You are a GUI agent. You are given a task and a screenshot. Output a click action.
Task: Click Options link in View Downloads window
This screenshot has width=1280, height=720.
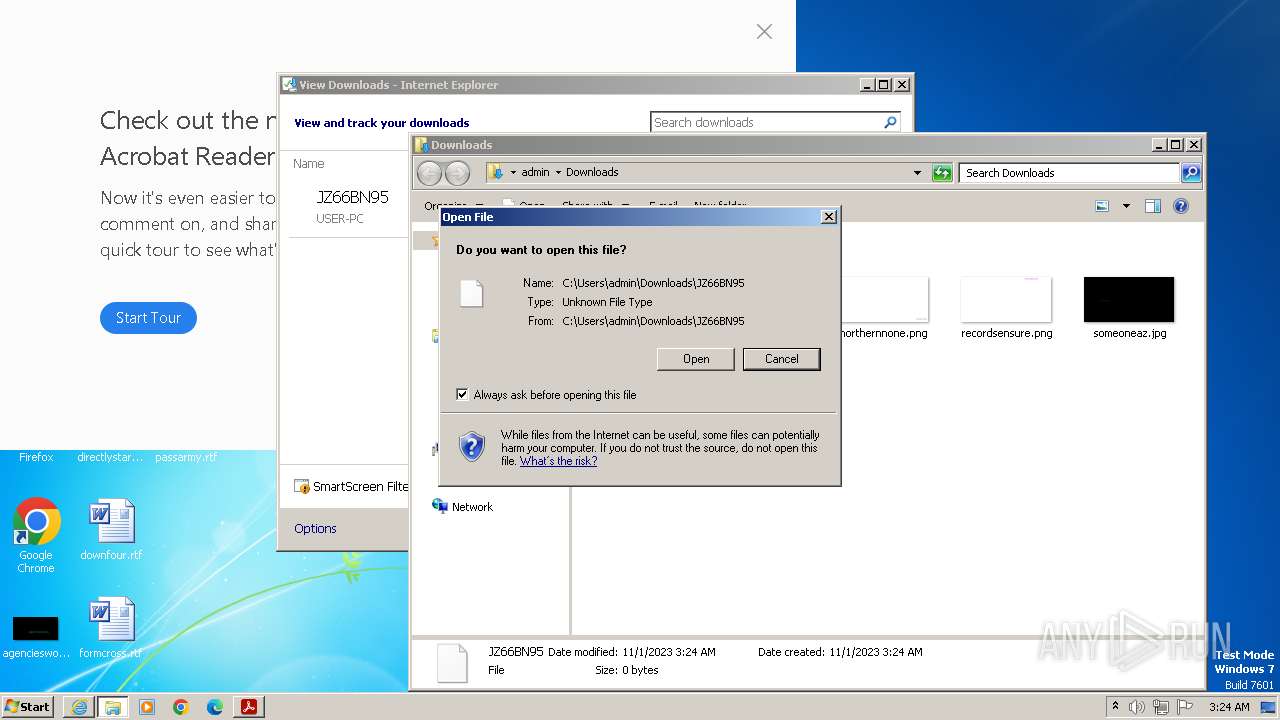[x=315, y=529]
